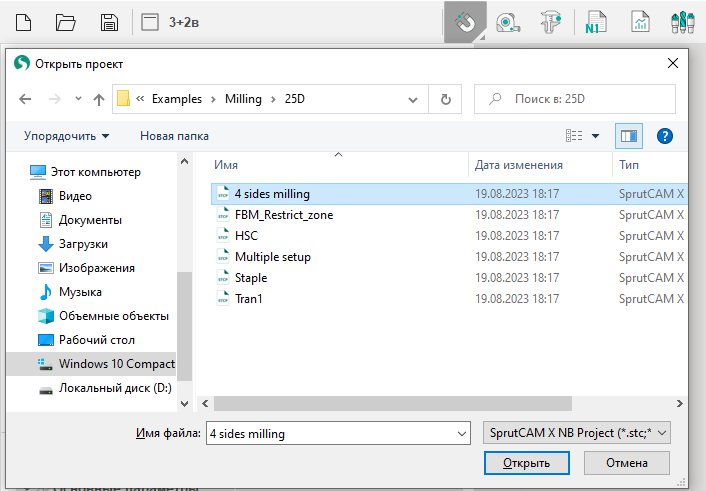Expand the Упорядочить dropdown menu
706x491 pixels.
tap(67, 135)
